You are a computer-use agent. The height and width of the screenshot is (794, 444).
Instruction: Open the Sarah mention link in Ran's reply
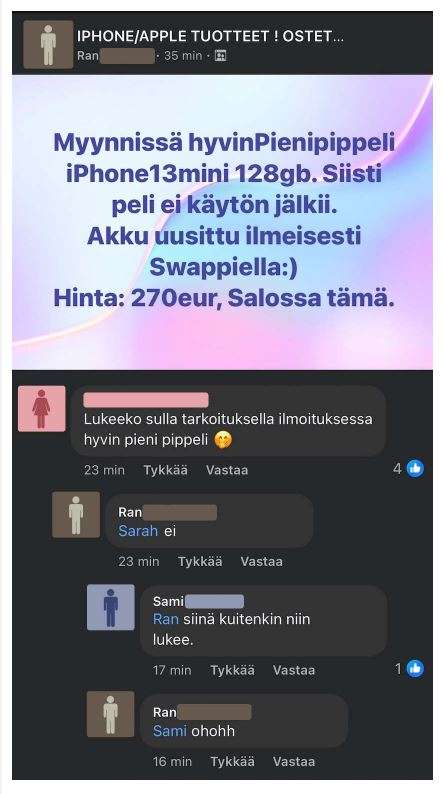coord(138,531)
